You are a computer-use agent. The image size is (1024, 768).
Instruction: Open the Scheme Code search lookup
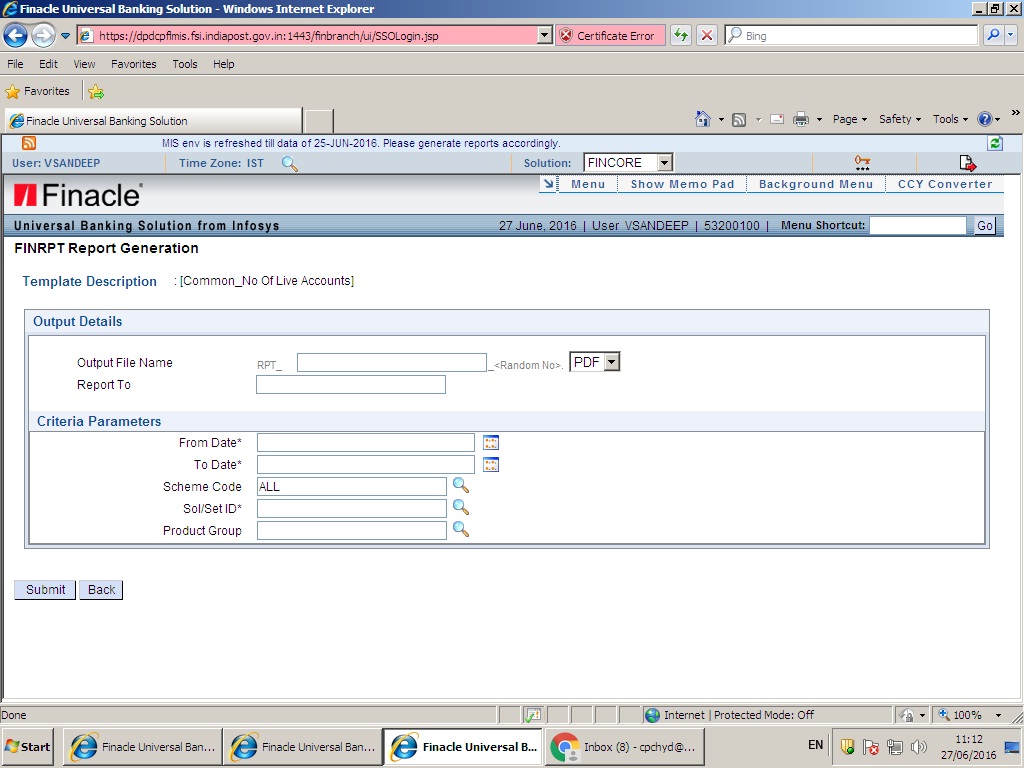tap(461, 486)
